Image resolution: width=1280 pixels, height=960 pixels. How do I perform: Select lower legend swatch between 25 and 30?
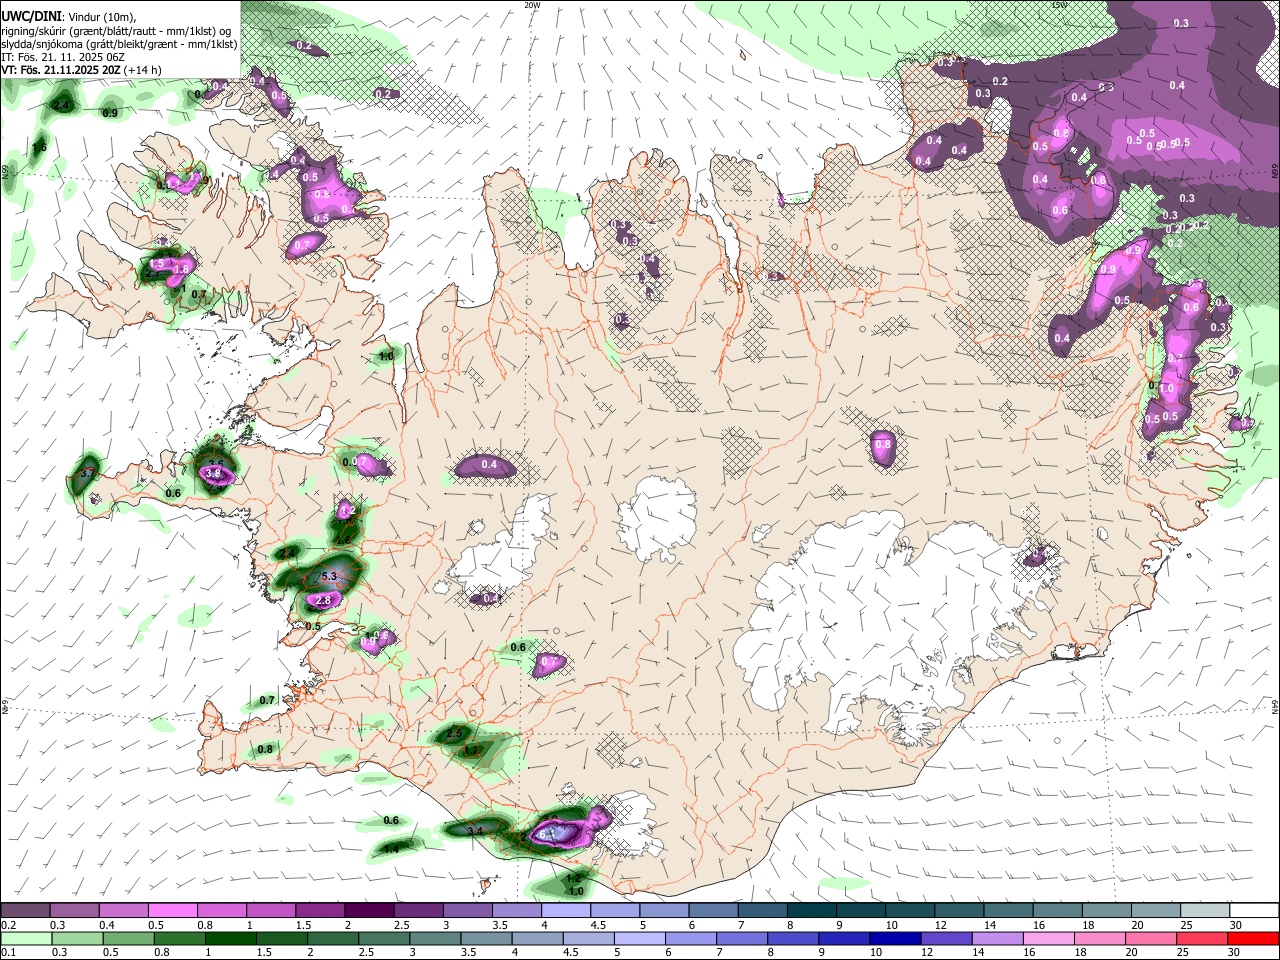1200,938
